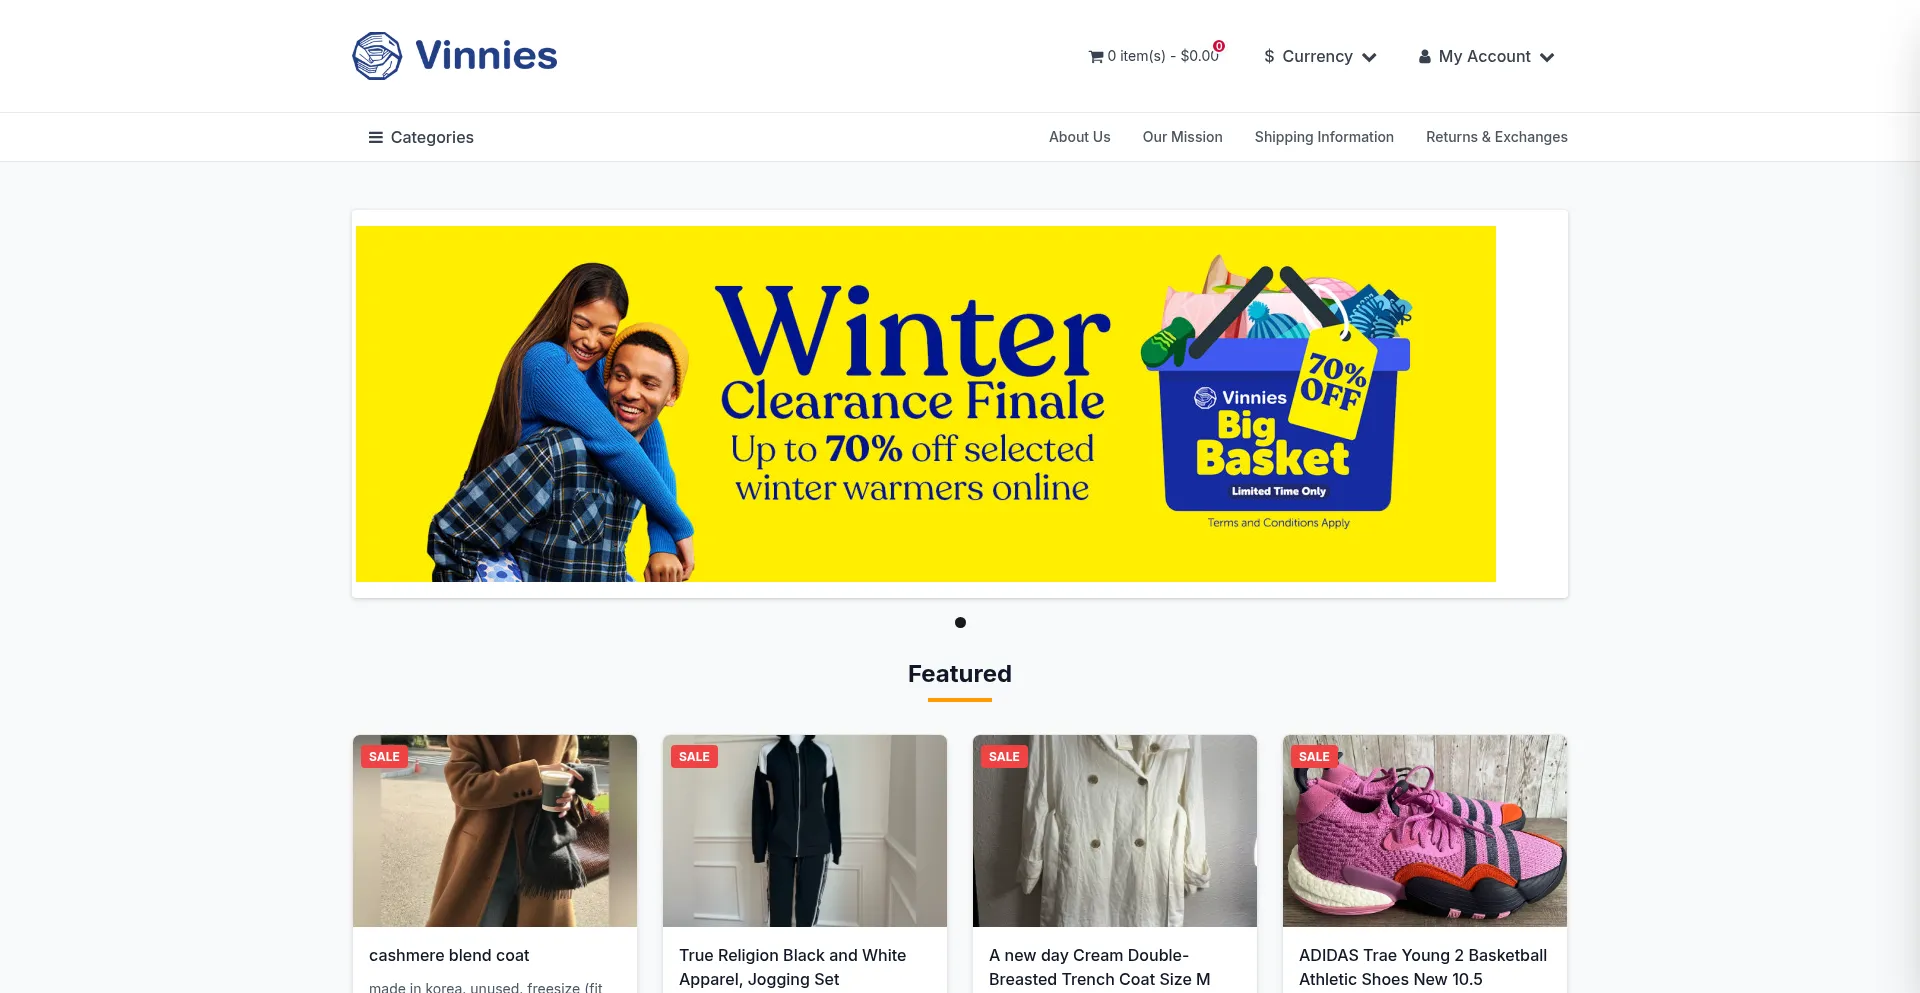The image size is (1920, 993).
Task: Open Our Mission page
Action: (x=1183, y=137)
